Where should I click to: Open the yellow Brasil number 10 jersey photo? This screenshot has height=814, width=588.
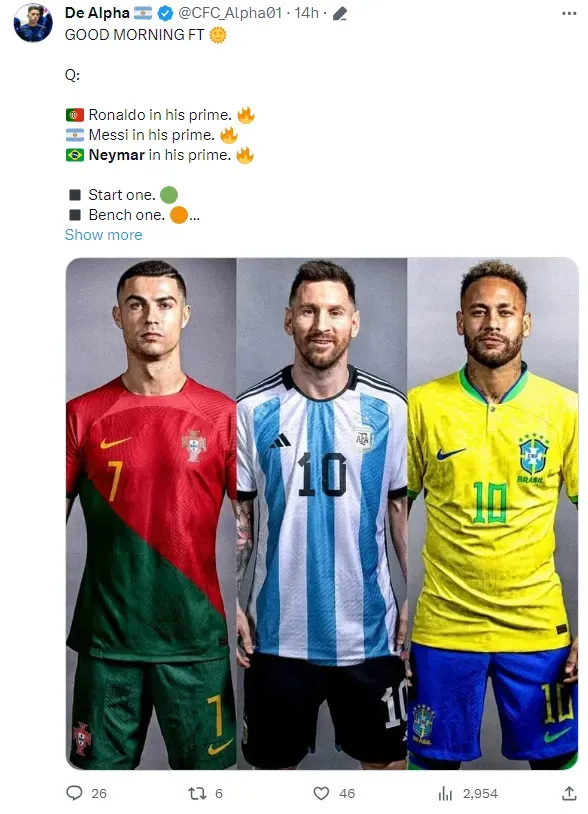pos(493,513)
